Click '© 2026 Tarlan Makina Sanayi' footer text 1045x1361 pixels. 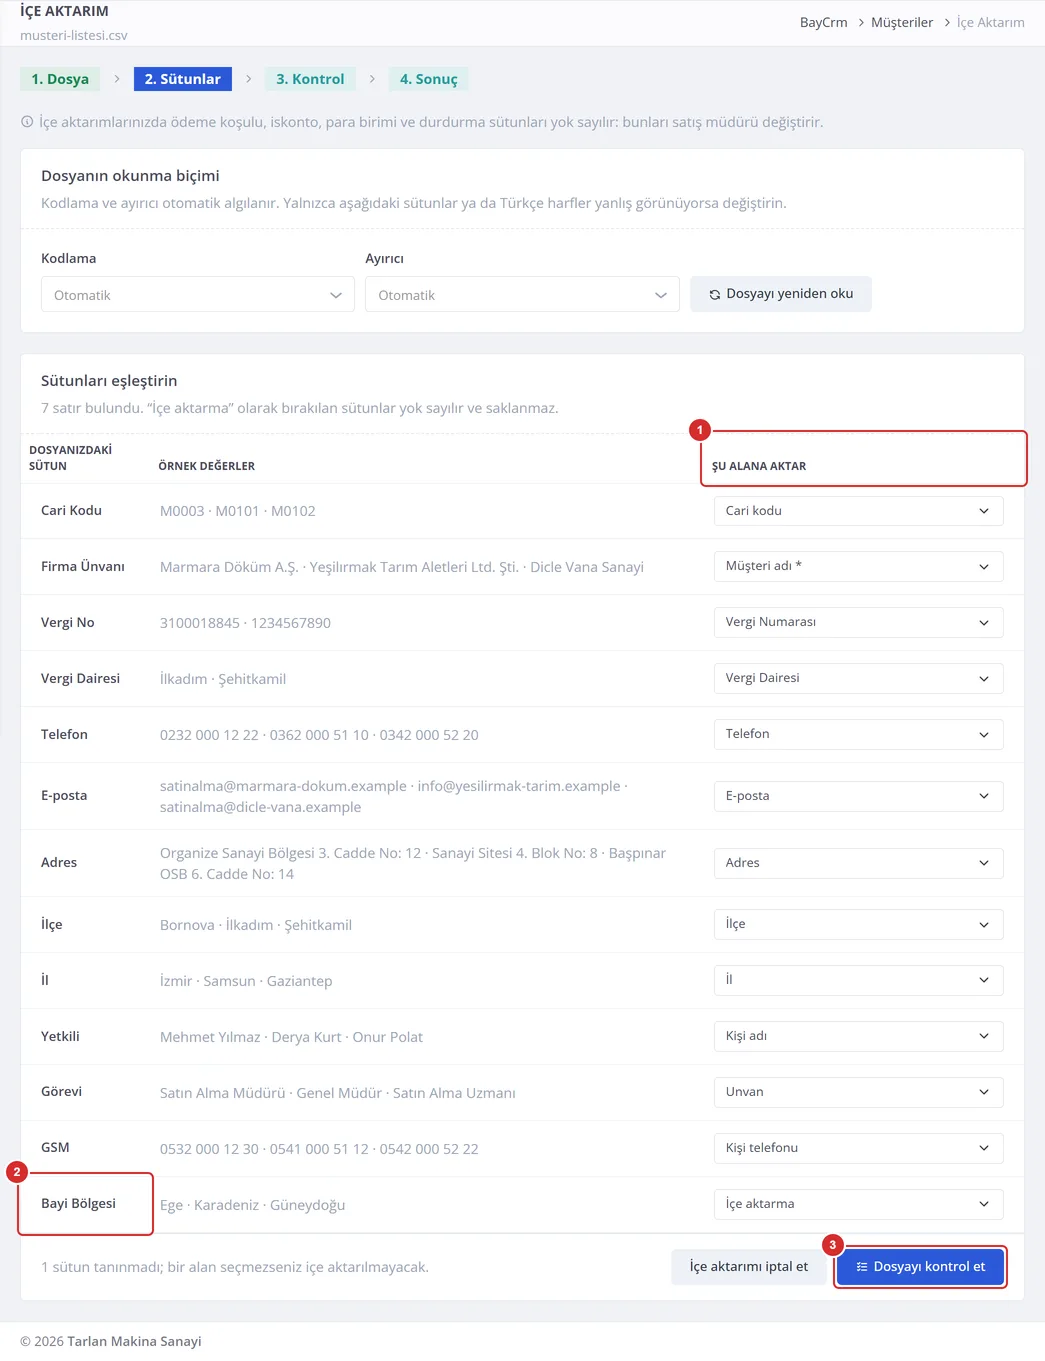tap(111, 1342)
